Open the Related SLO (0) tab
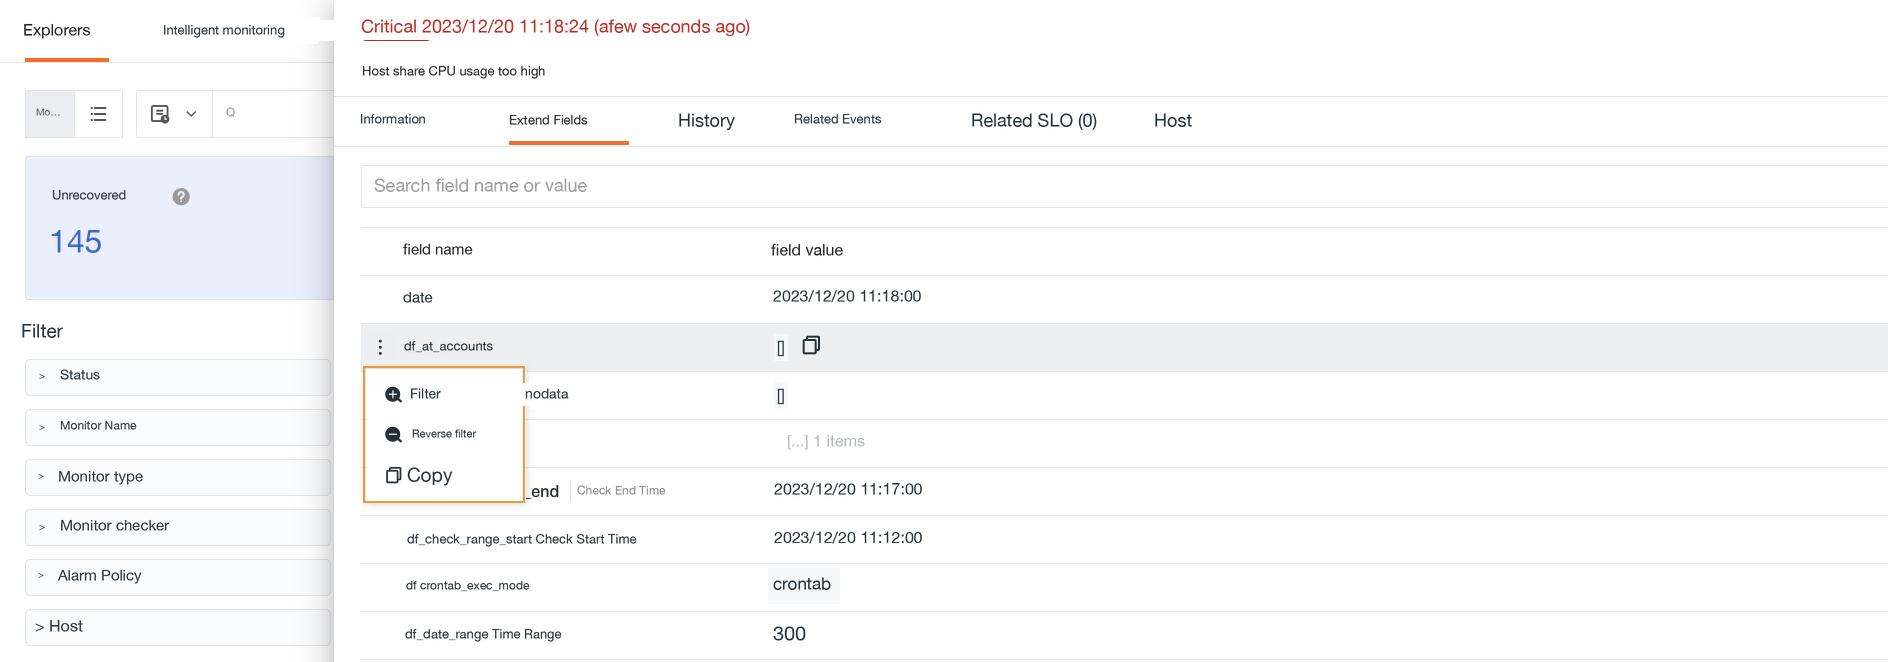The image size is (1888, 662). (1034, 120)
